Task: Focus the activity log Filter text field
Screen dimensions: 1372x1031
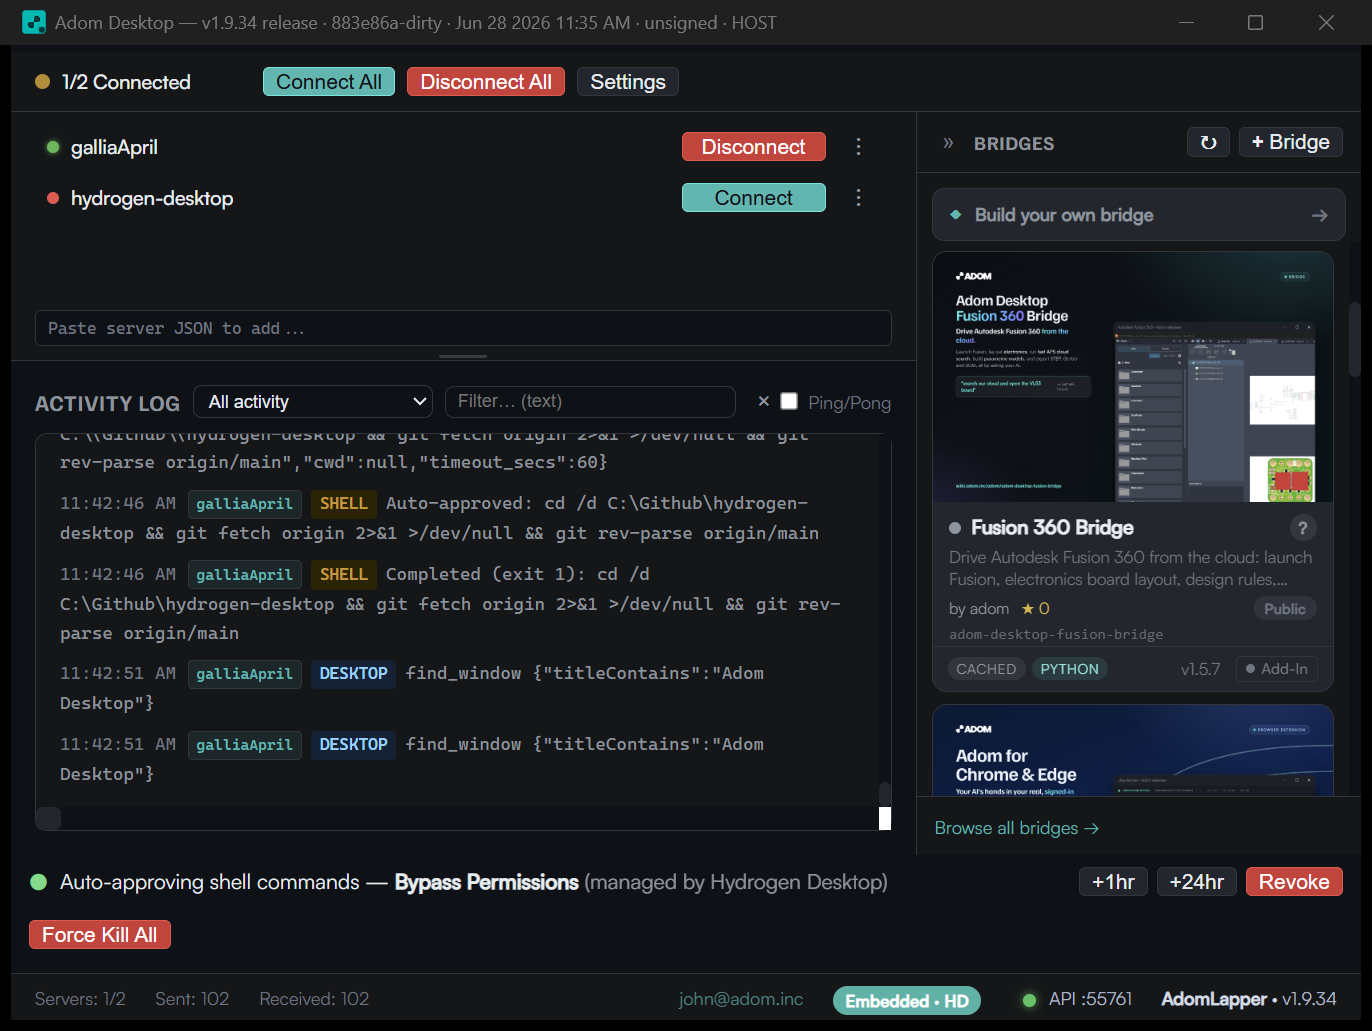Action: (x=590, y=401)
